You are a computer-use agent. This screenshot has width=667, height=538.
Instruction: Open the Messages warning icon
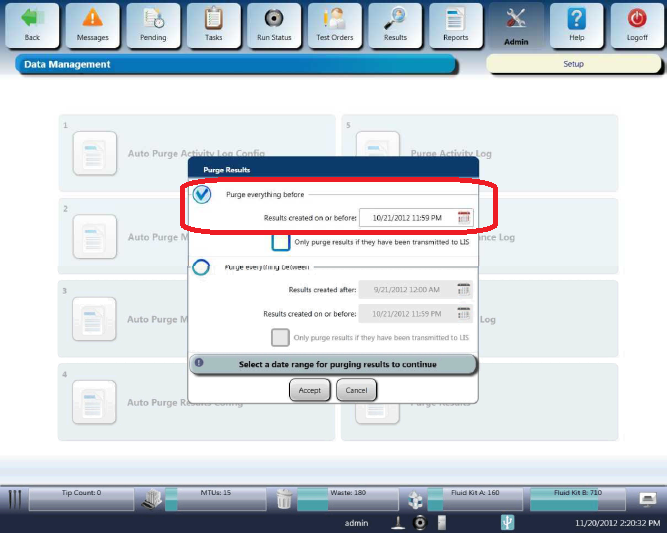point(93,19)
